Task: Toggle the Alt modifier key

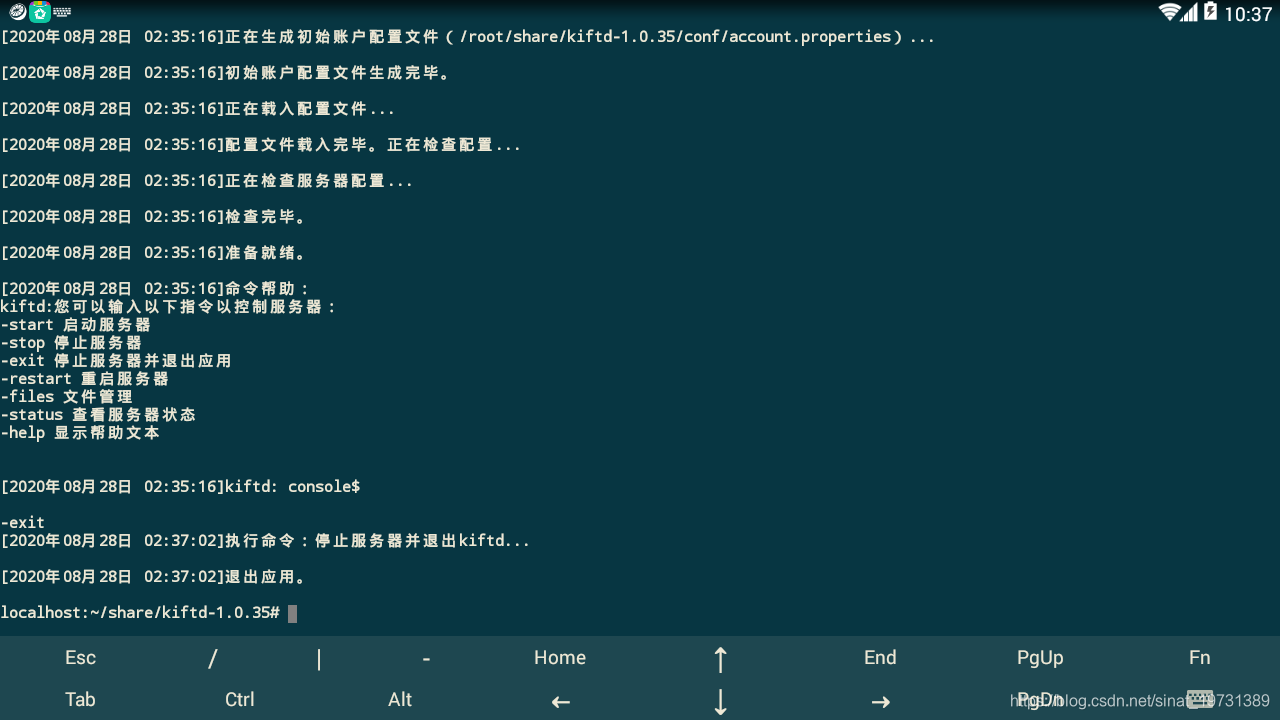Action: [400, 699]
